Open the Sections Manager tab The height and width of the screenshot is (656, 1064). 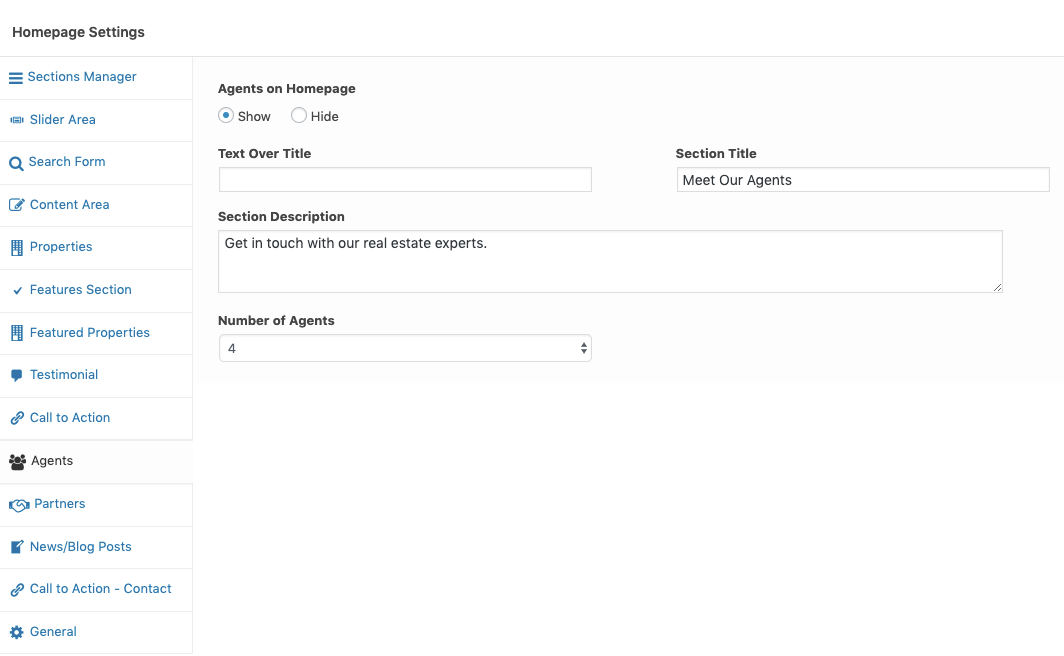coord(96,77)
